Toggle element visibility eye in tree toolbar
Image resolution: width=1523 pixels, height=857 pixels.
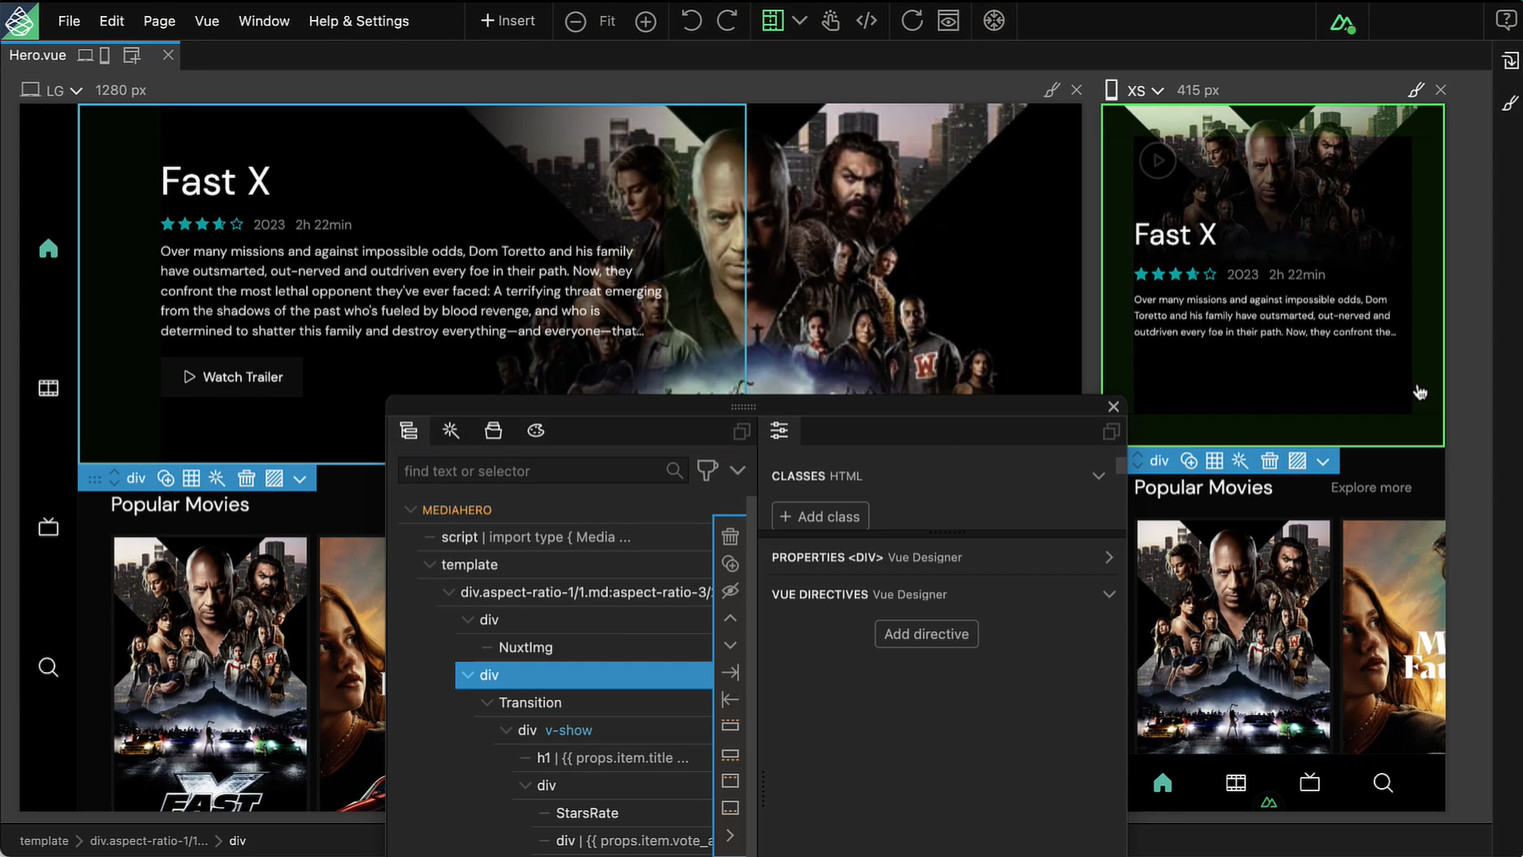730,591
